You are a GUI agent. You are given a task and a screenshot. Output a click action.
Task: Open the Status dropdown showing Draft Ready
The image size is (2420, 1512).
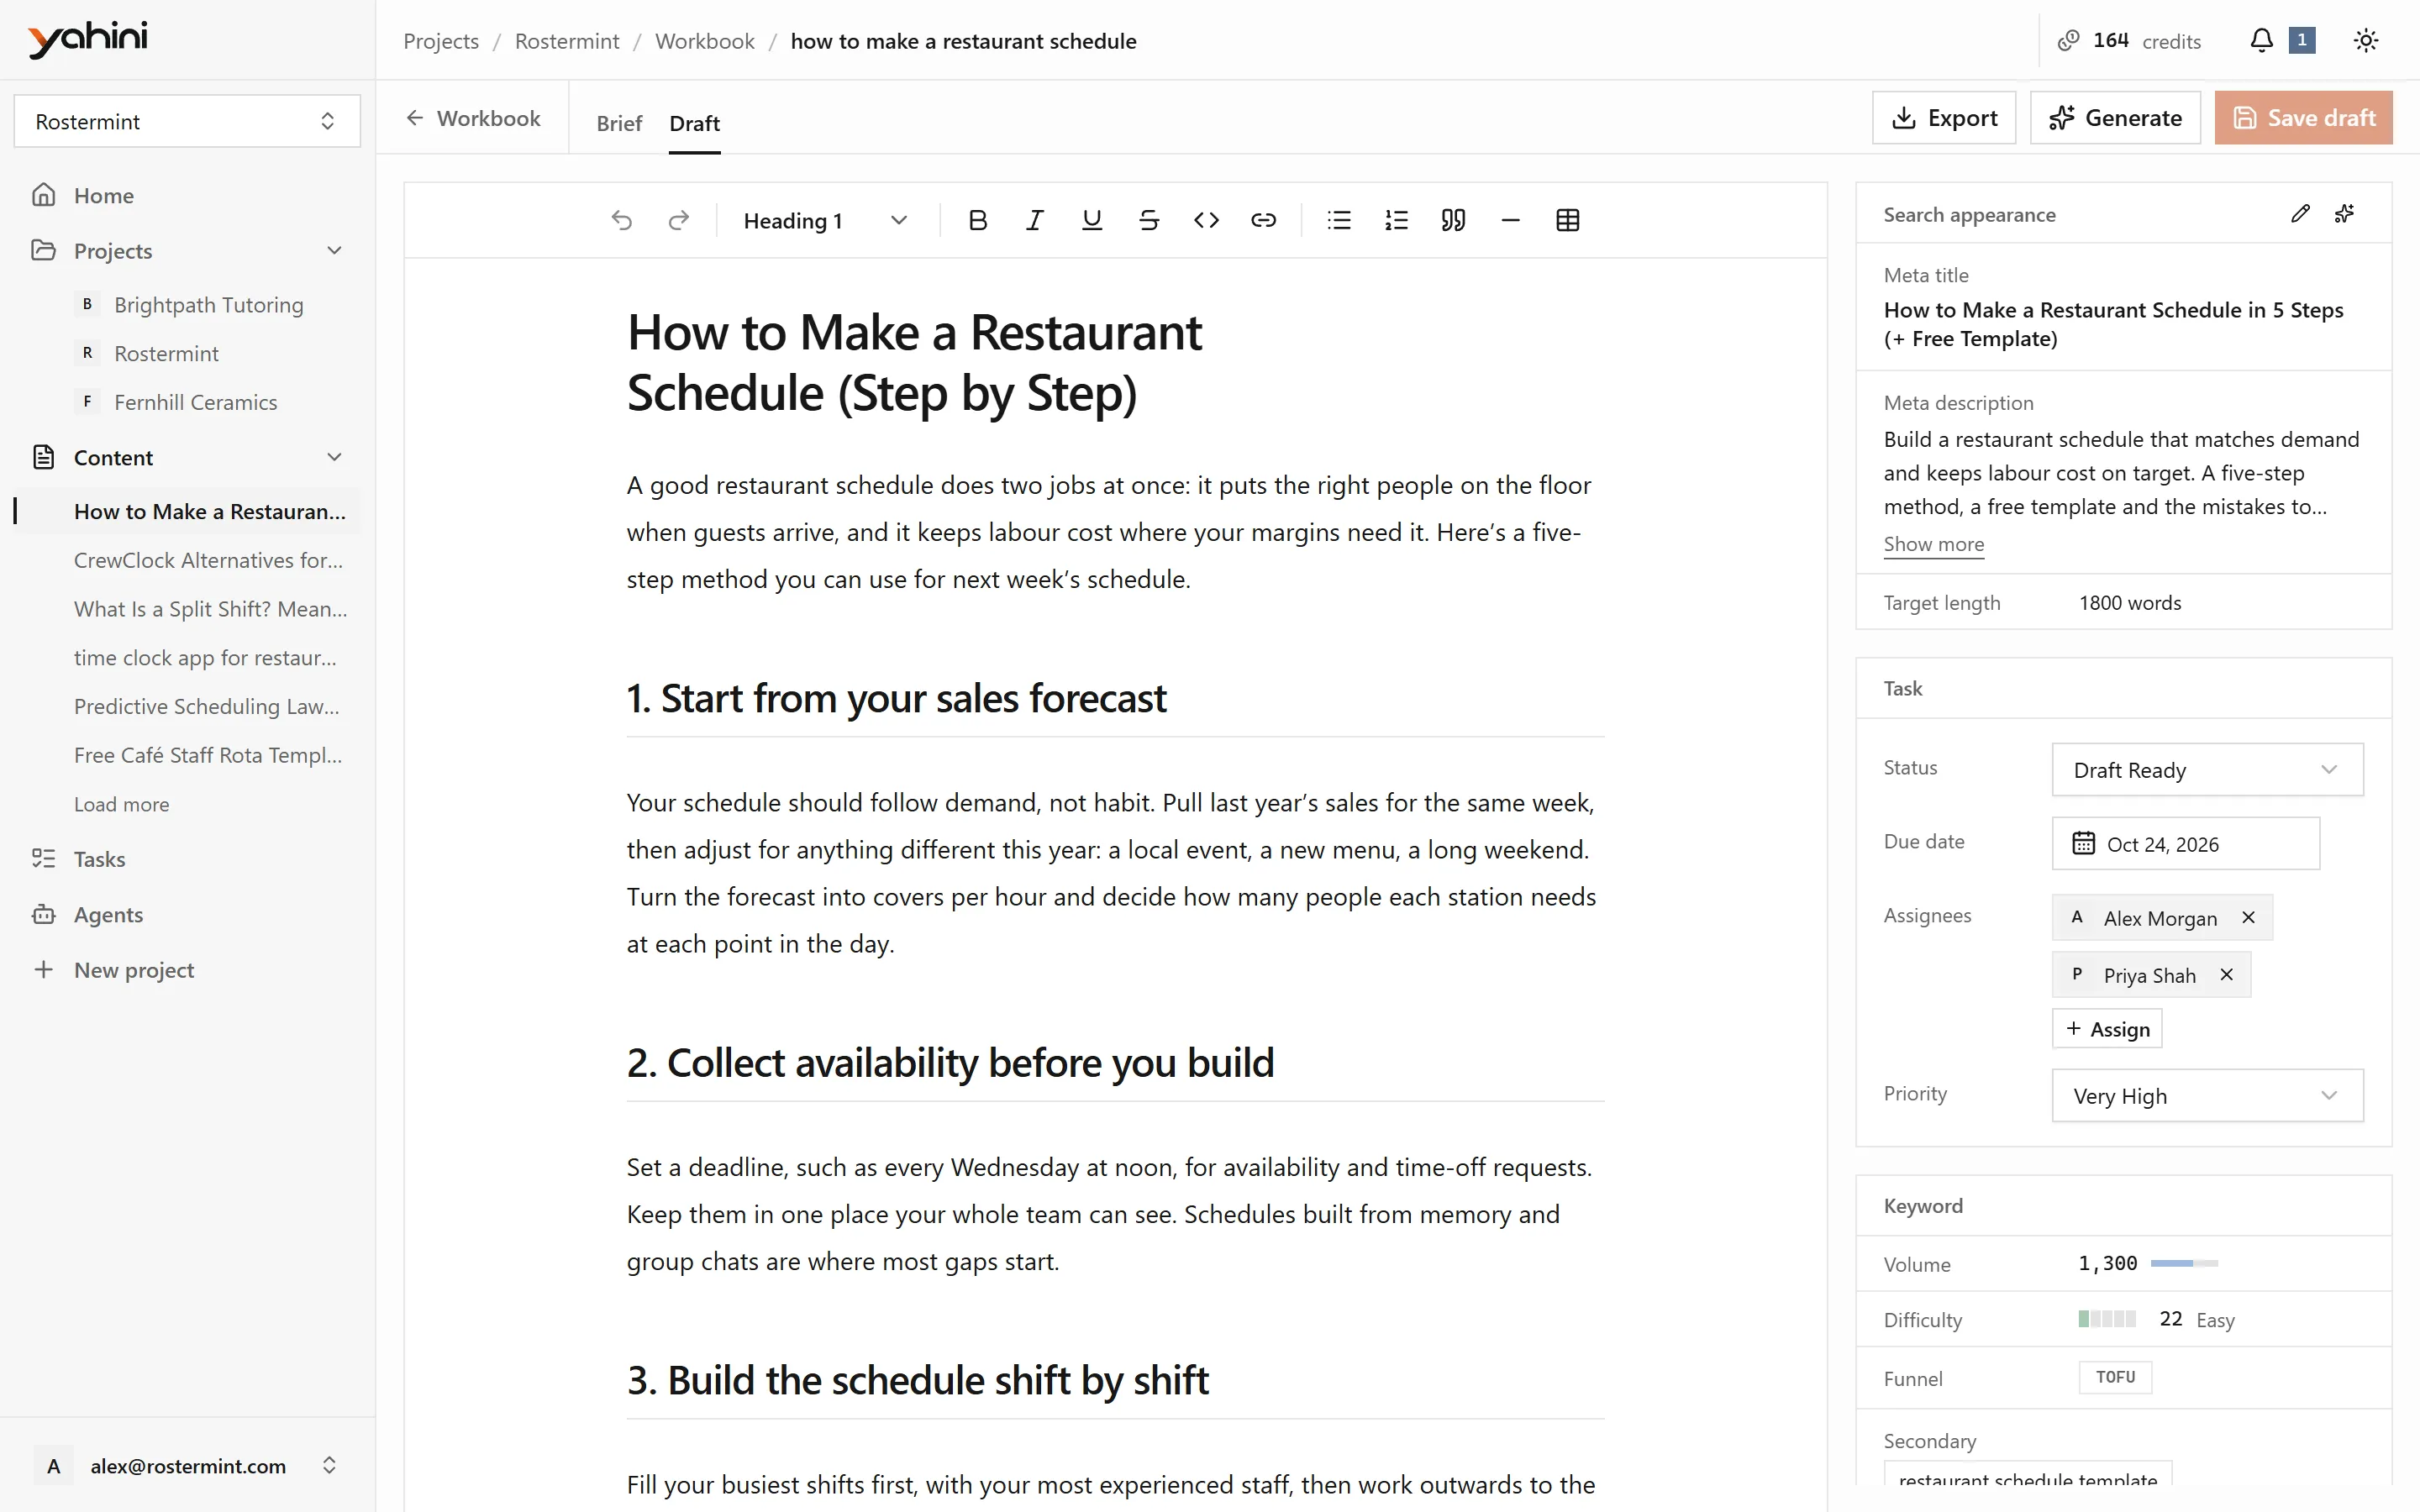click(x=2207, y=769)
